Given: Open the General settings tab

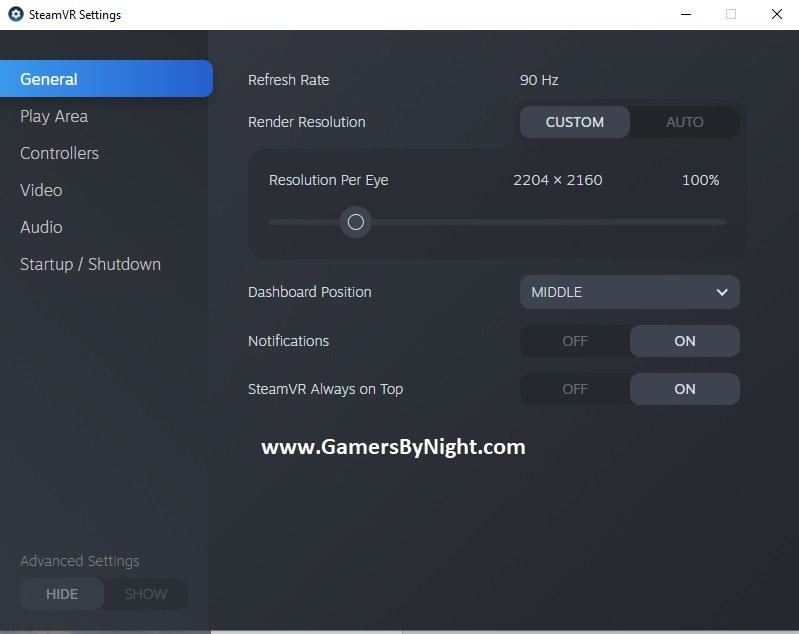Looking at the screenshot, I should click(x=106, y=79).
